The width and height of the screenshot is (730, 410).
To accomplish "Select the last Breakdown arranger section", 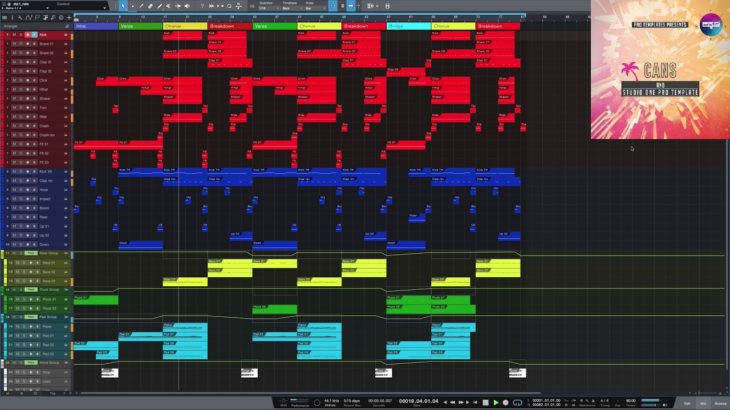I will [x=498, y=27].
